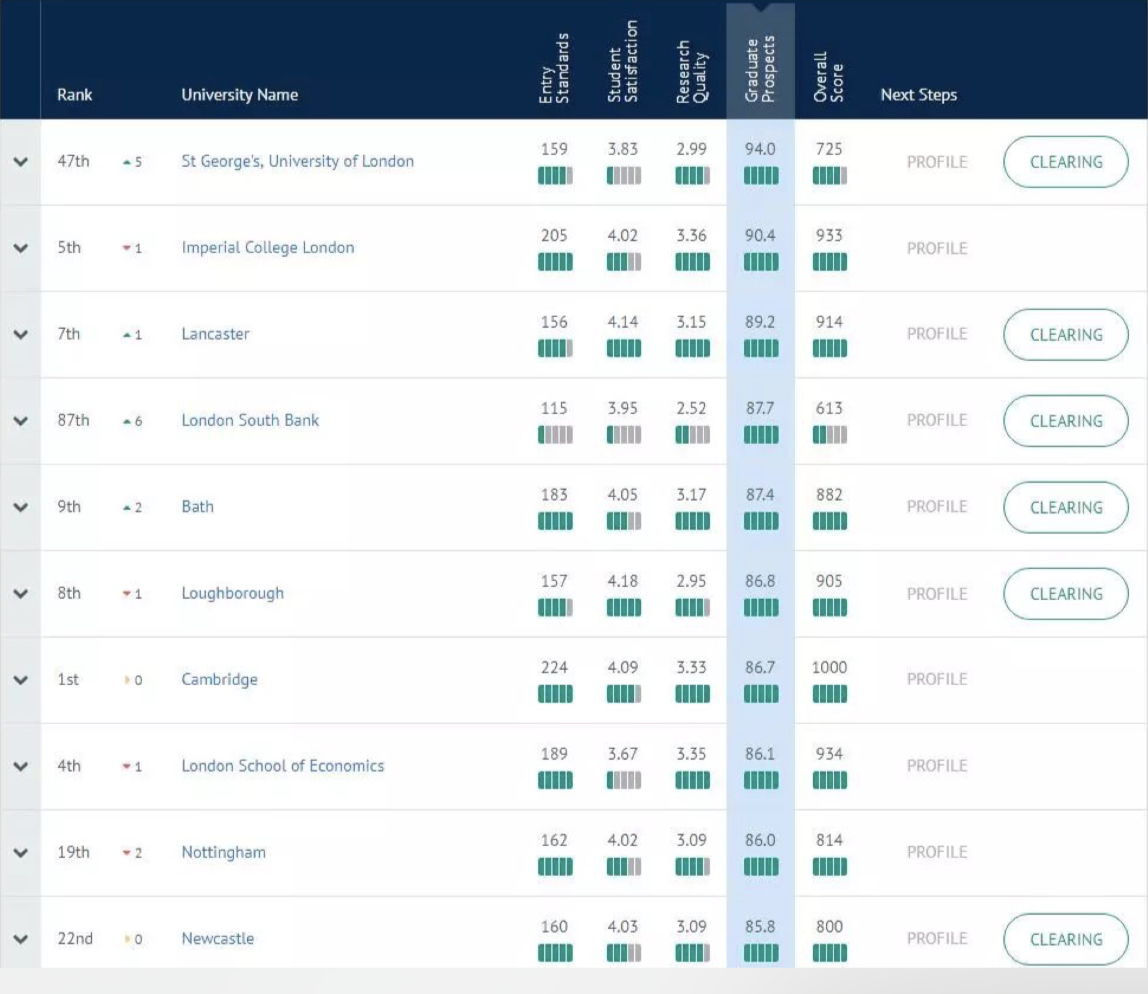
Task: Expand the Cambridge row chevron
Action: (20, 680)
